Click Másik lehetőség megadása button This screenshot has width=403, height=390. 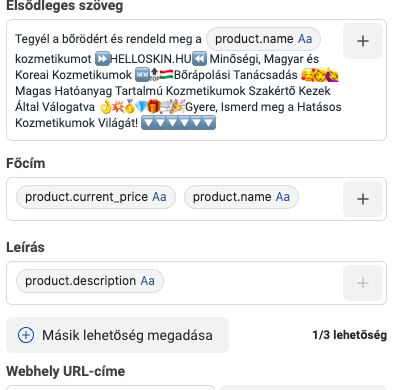click(x=117, y=335)
